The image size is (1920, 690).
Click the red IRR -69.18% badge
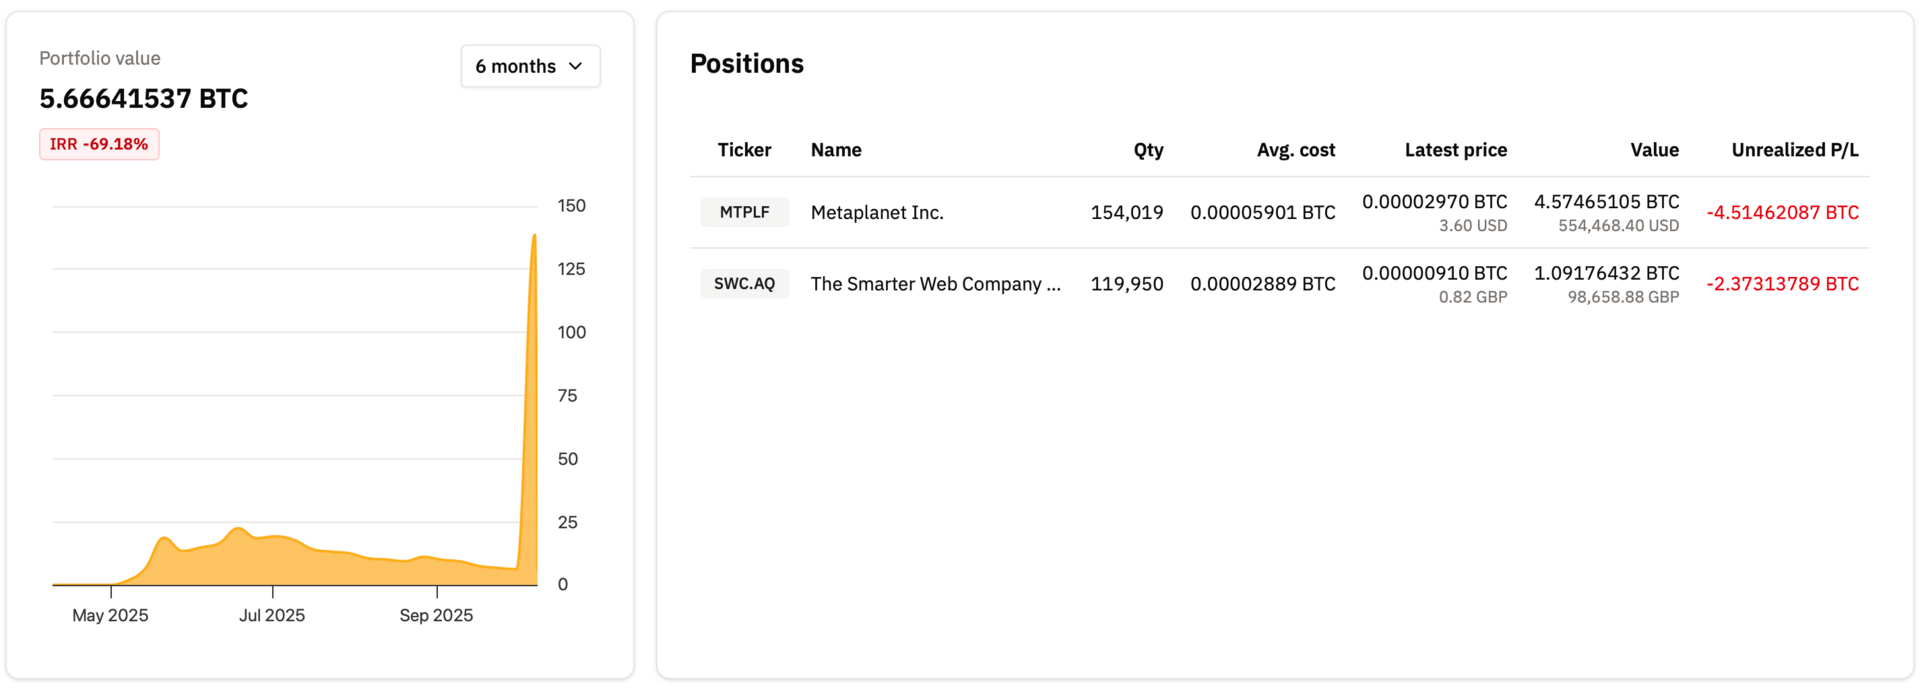(x=99, y=144)
